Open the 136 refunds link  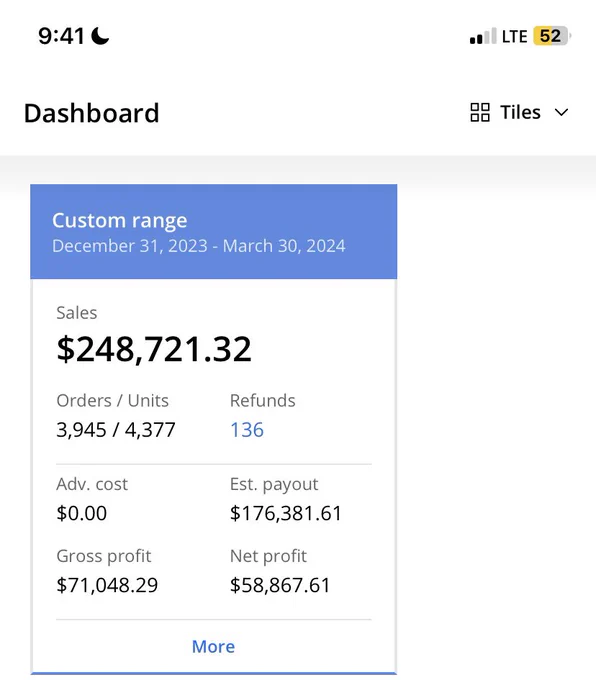[x=247, y=430]
